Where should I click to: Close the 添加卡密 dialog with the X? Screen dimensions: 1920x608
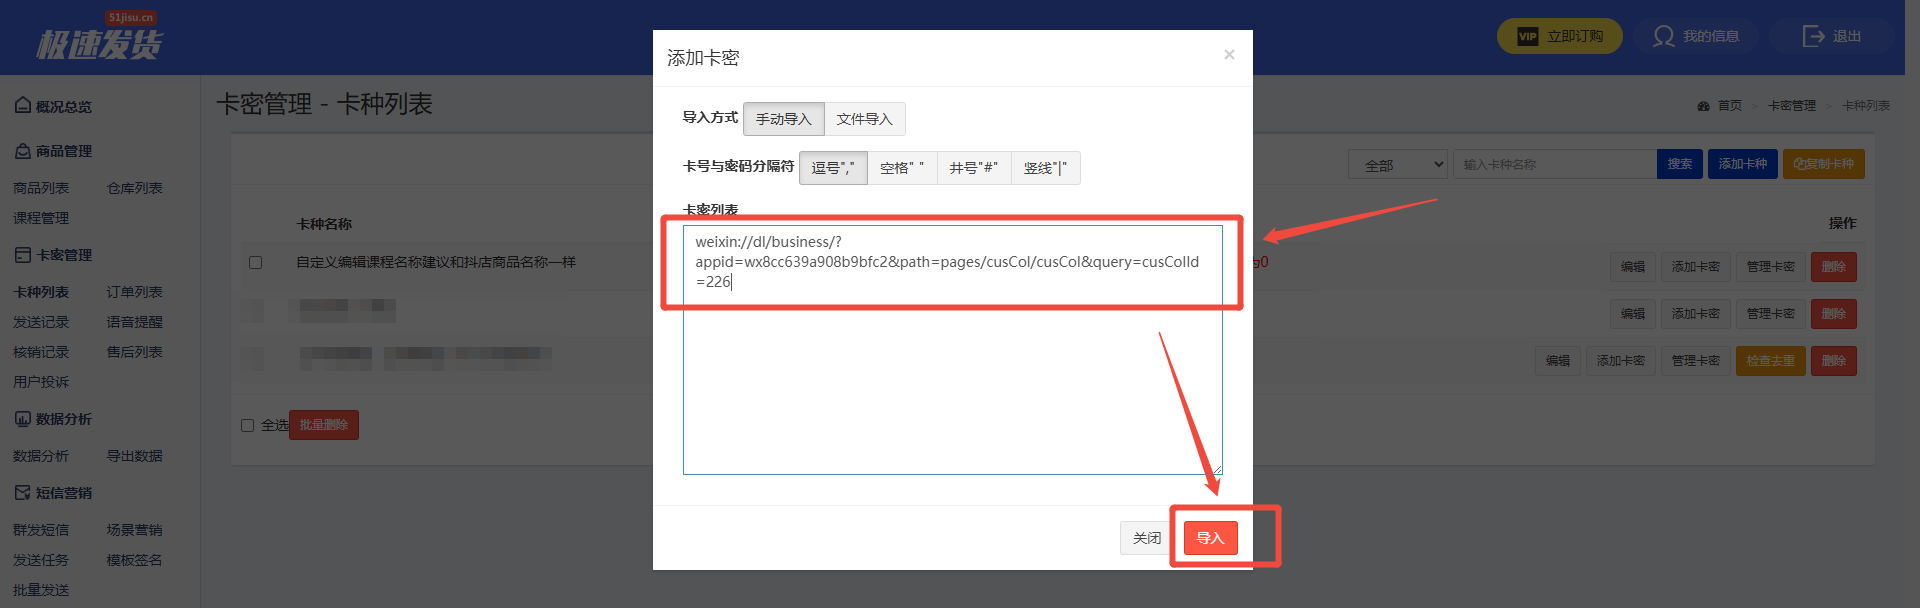pos(1229,55)
